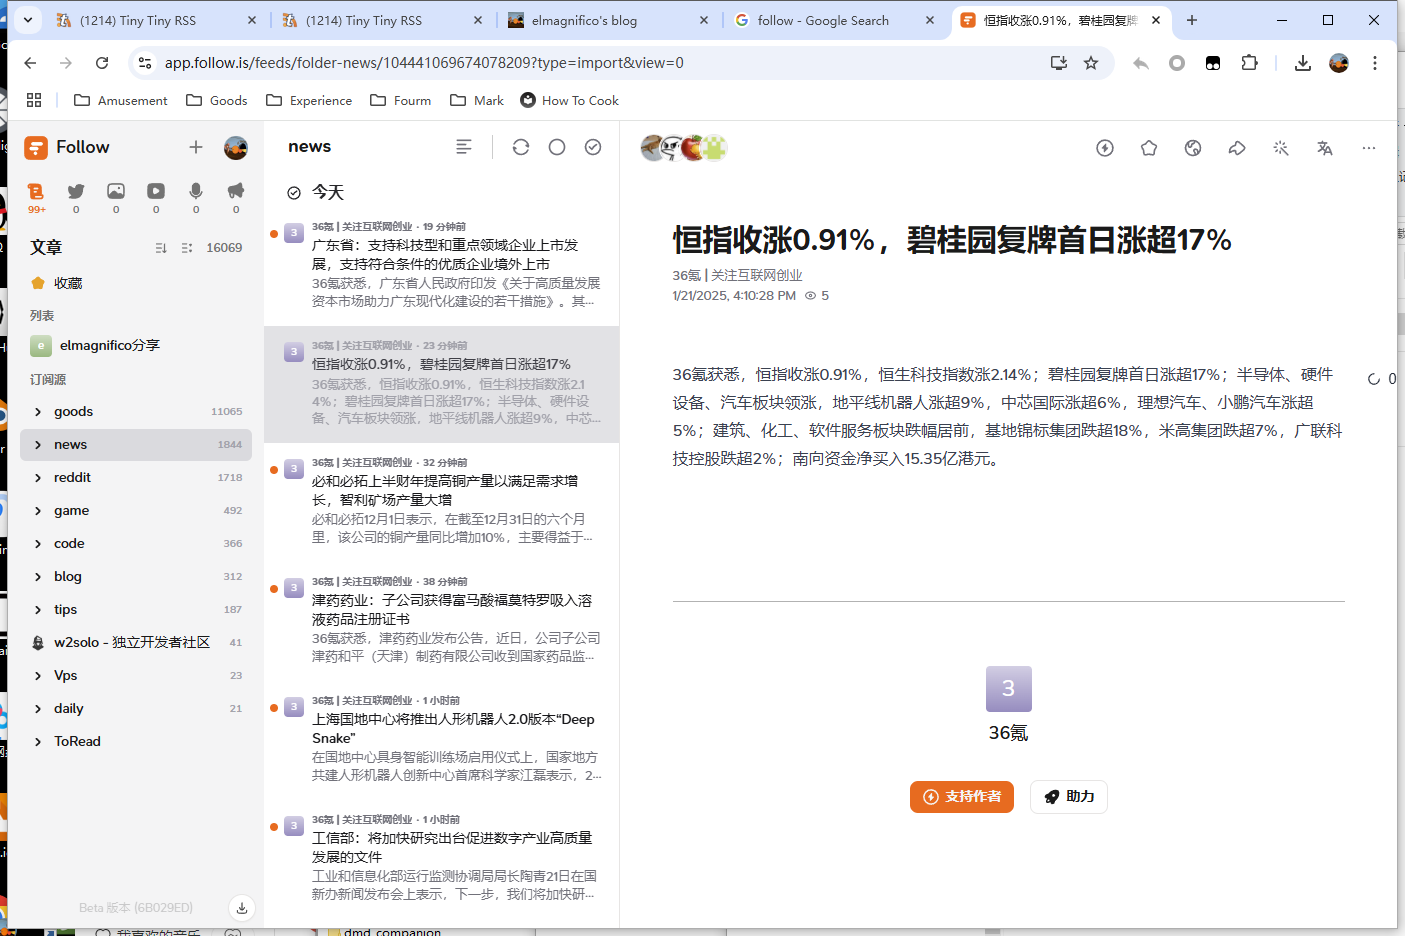The width and height of the screenshot is (1405, 936).
Task: Mark all news entries as read
Action: pyautogui.click(x=593, y=147)
